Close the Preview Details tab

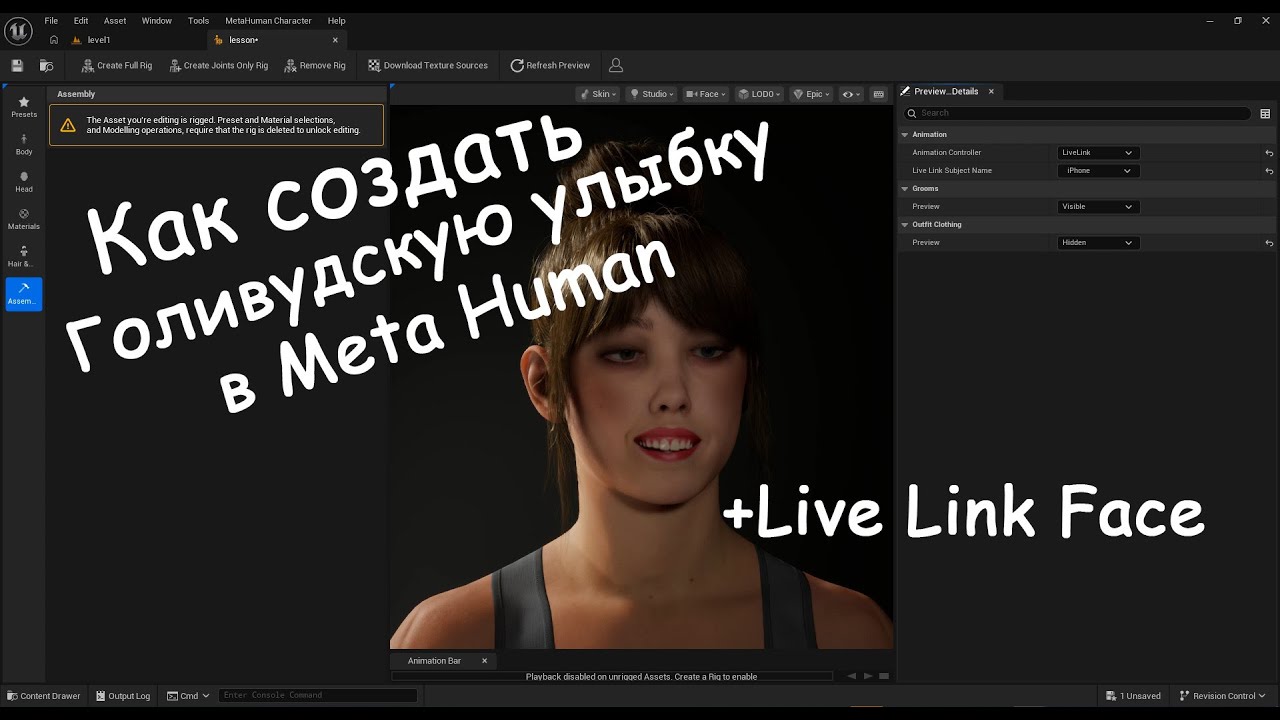click(x=991, y=91)
